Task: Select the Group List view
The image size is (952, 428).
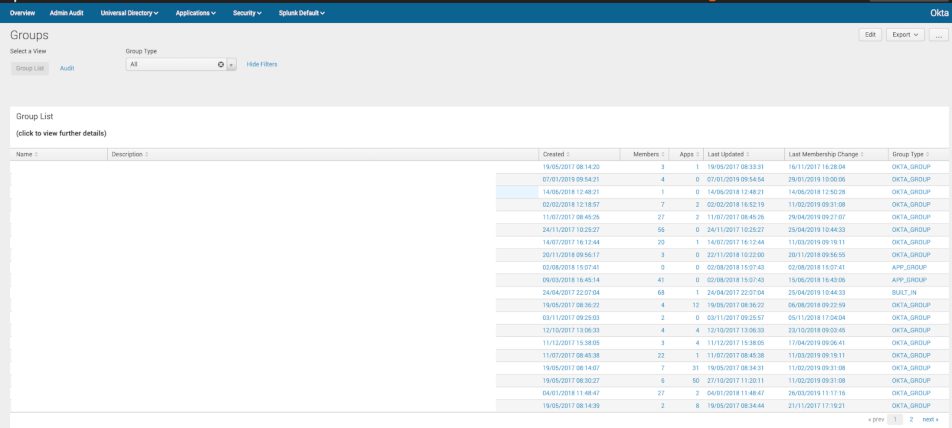Action: tap(30, 68)
